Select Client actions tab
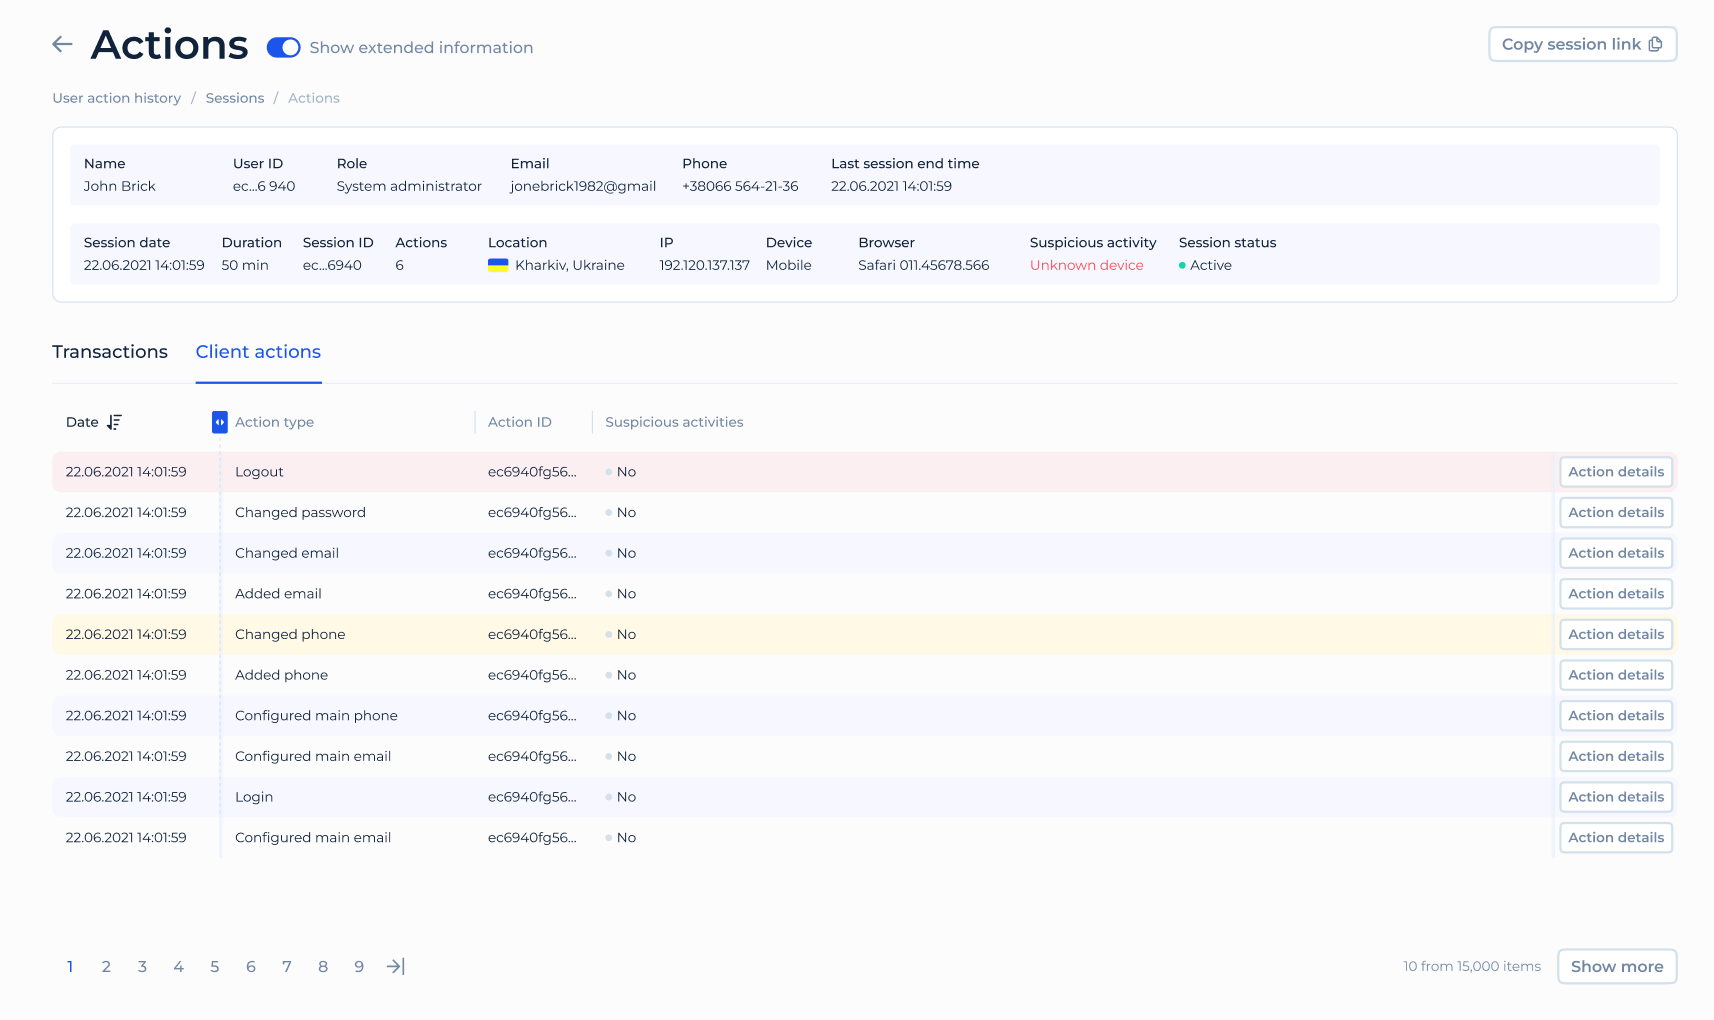The width and height of the screenshot is (1714, 1020). click(258, 352)
